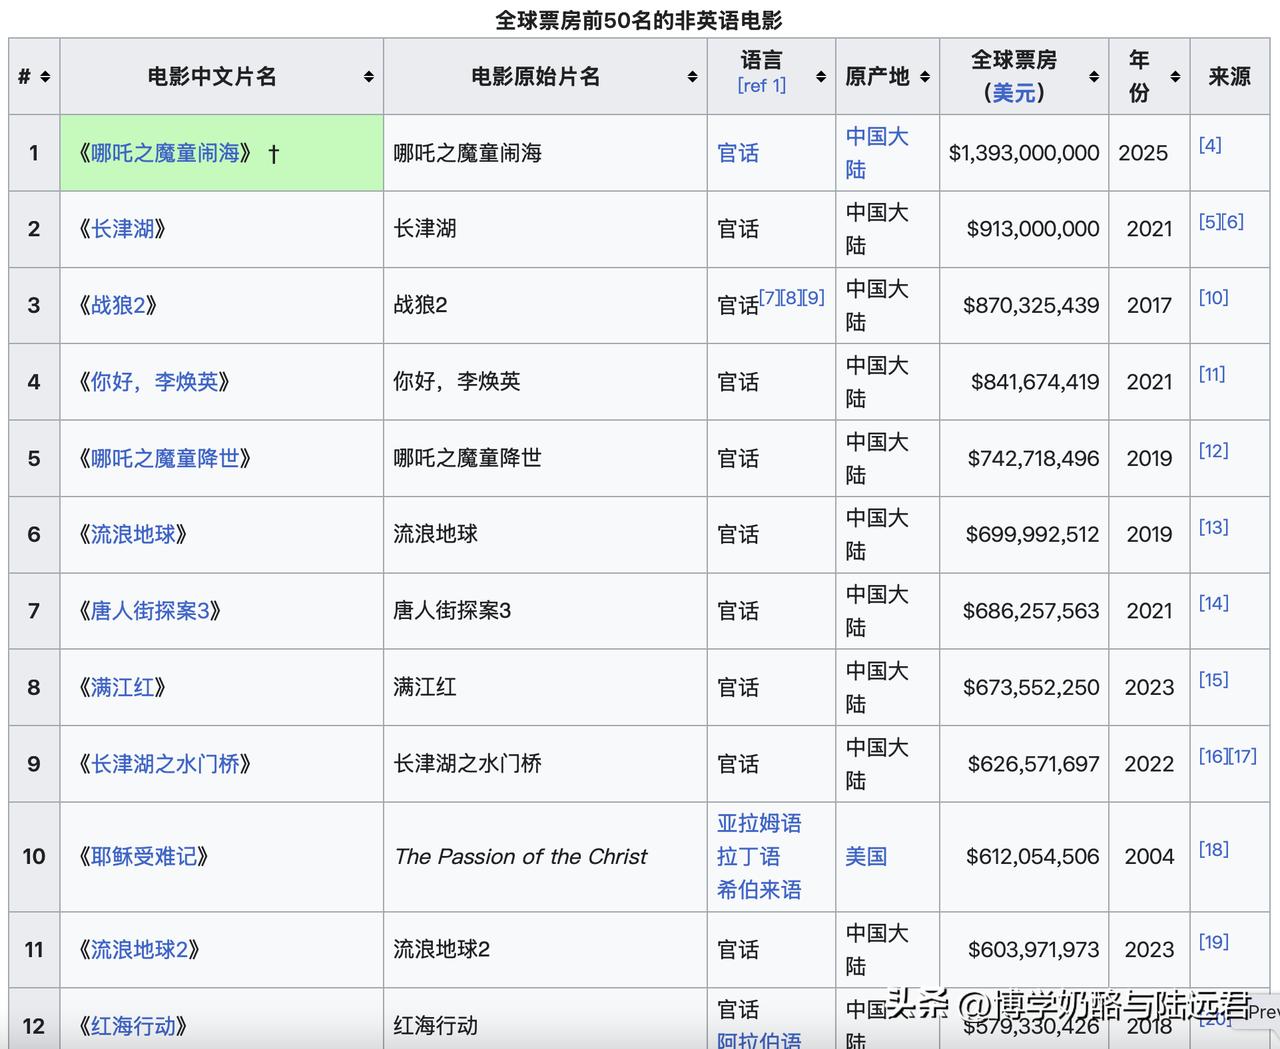Select $686,257,563 box office value
Viewport: 1280px width, 1049px height.
pos(1031,611)
